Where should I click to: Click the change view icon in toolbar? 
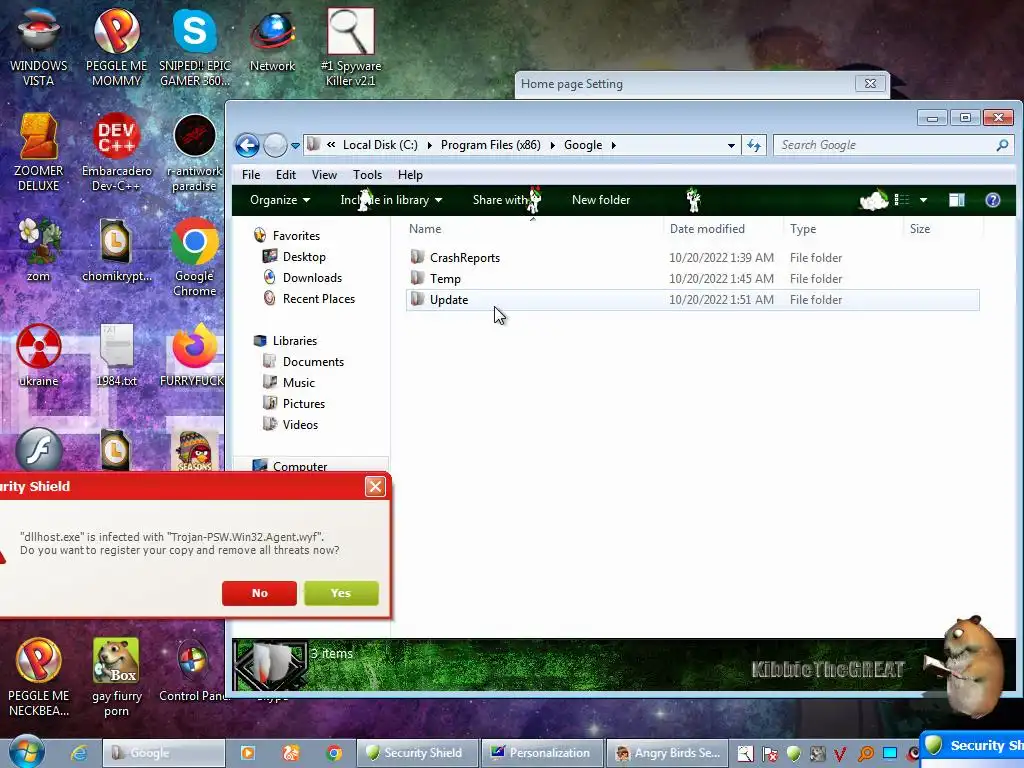coord(902,200)
